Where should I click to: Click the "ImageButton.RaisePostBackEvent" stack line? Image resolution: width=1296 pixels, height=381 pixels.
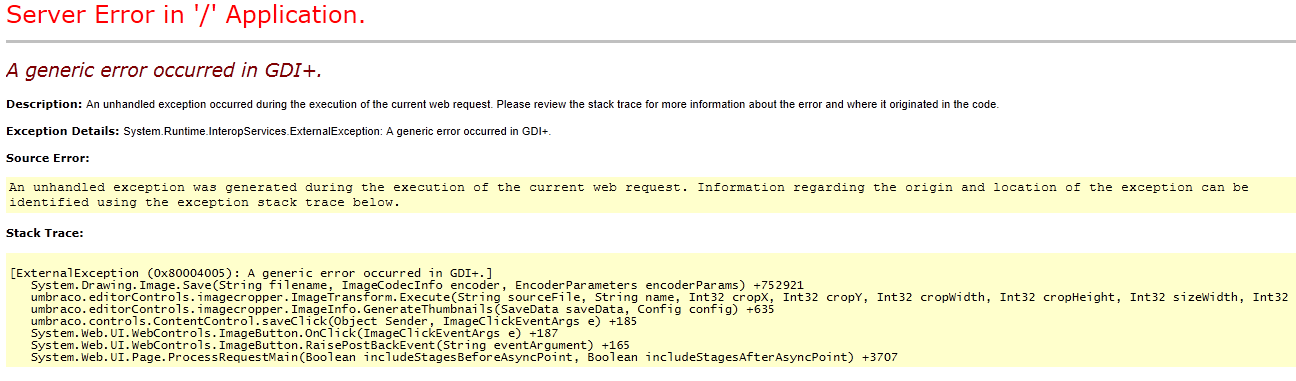330,345
